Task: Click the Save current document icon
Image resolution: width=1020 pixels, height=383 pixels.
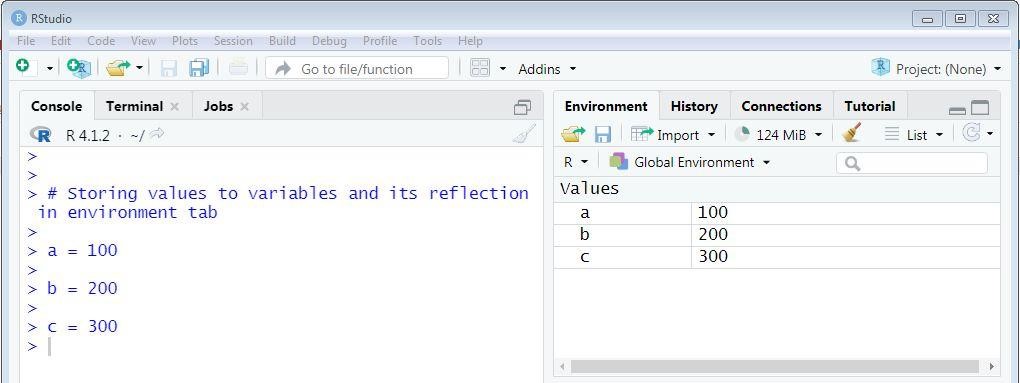Action: (168, 68)
